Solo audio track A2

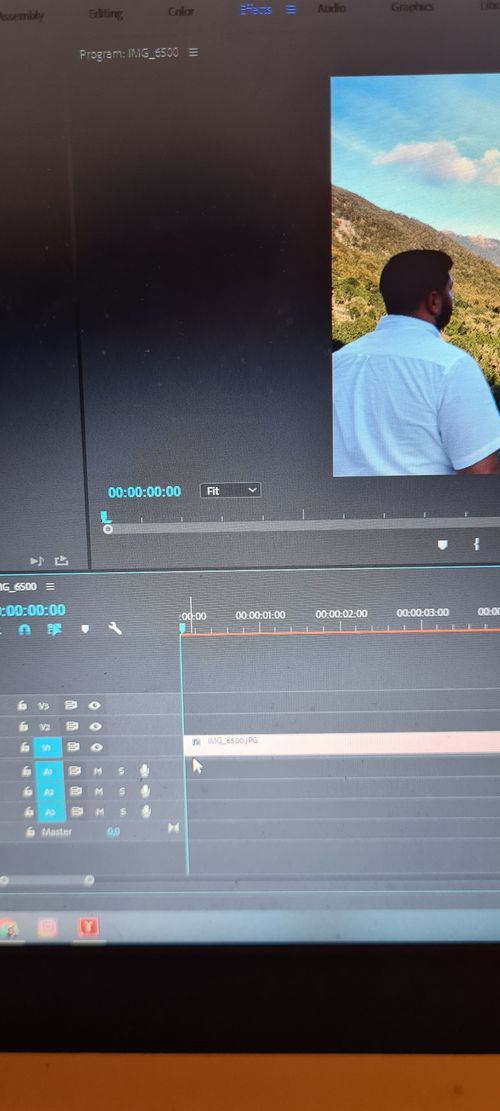[122, 791]
